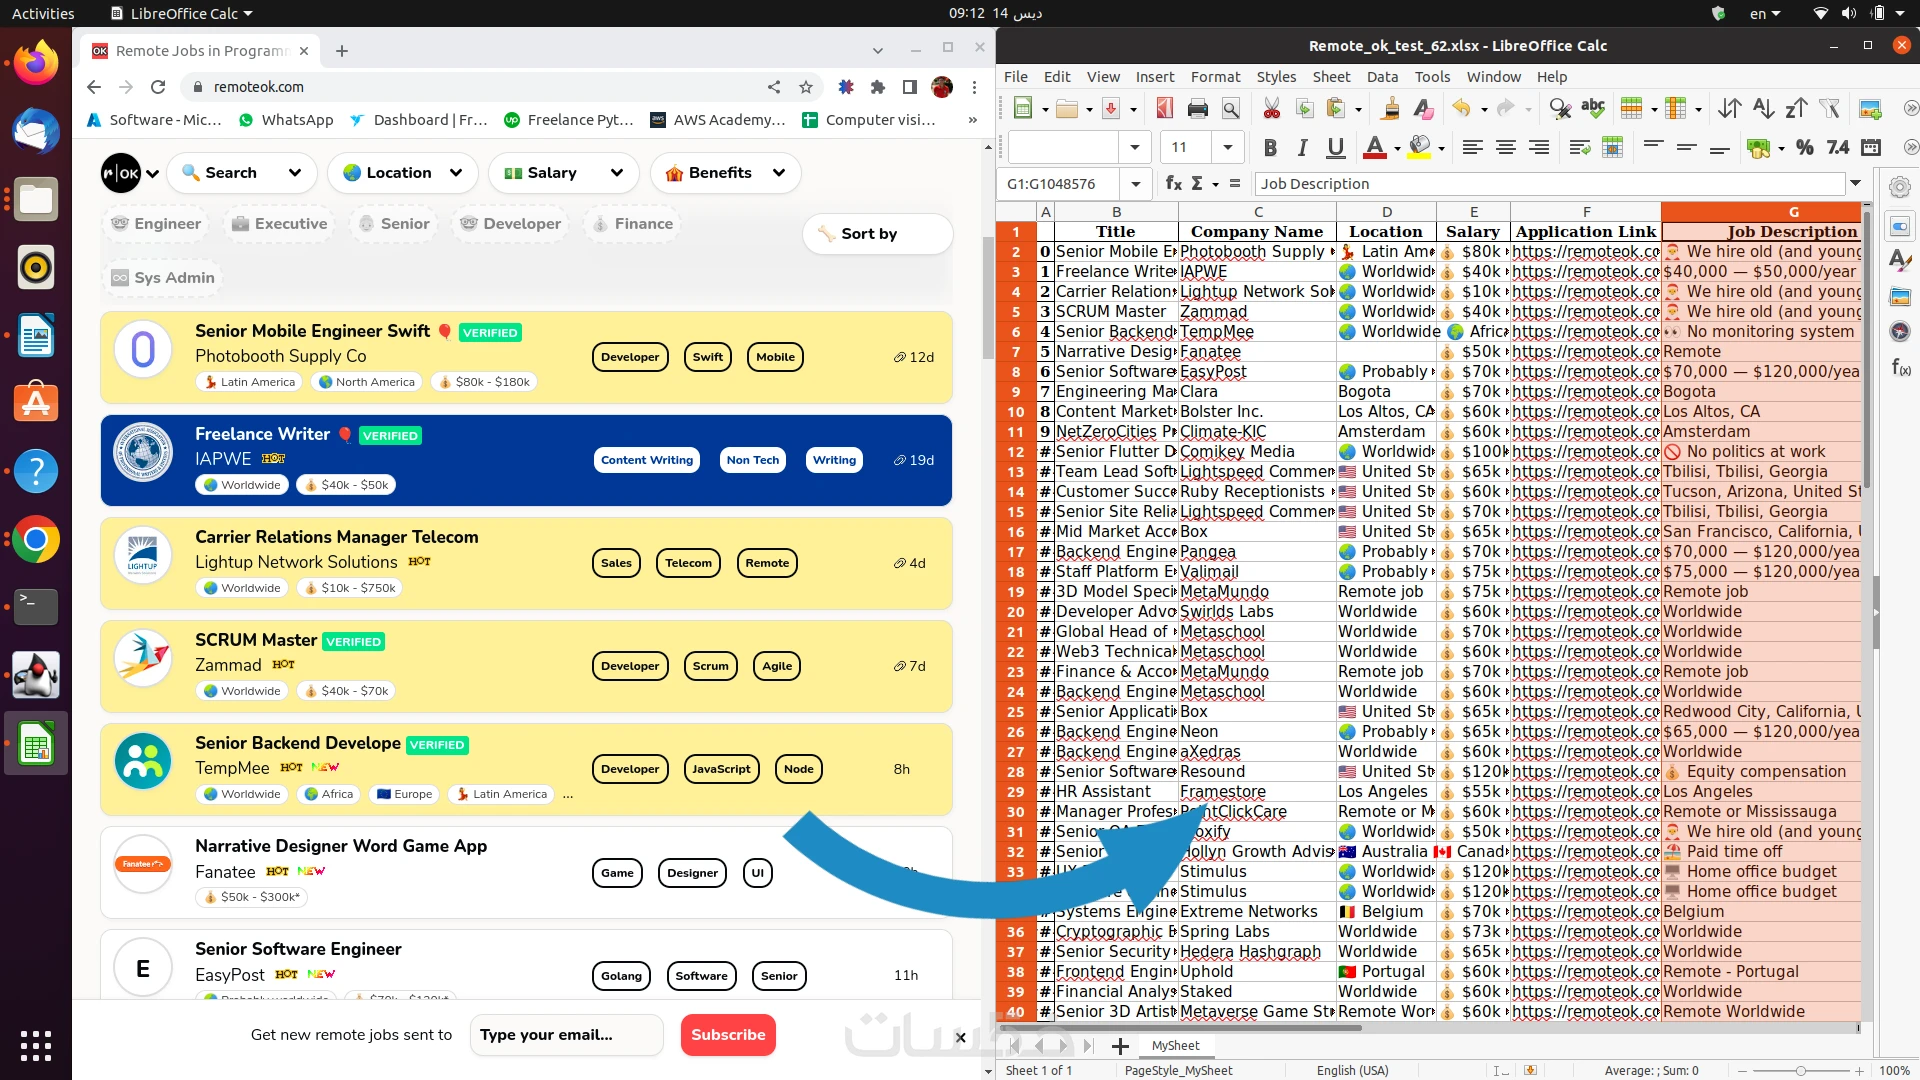Open Print Preview in Calc toolbar

point(1231,109)
